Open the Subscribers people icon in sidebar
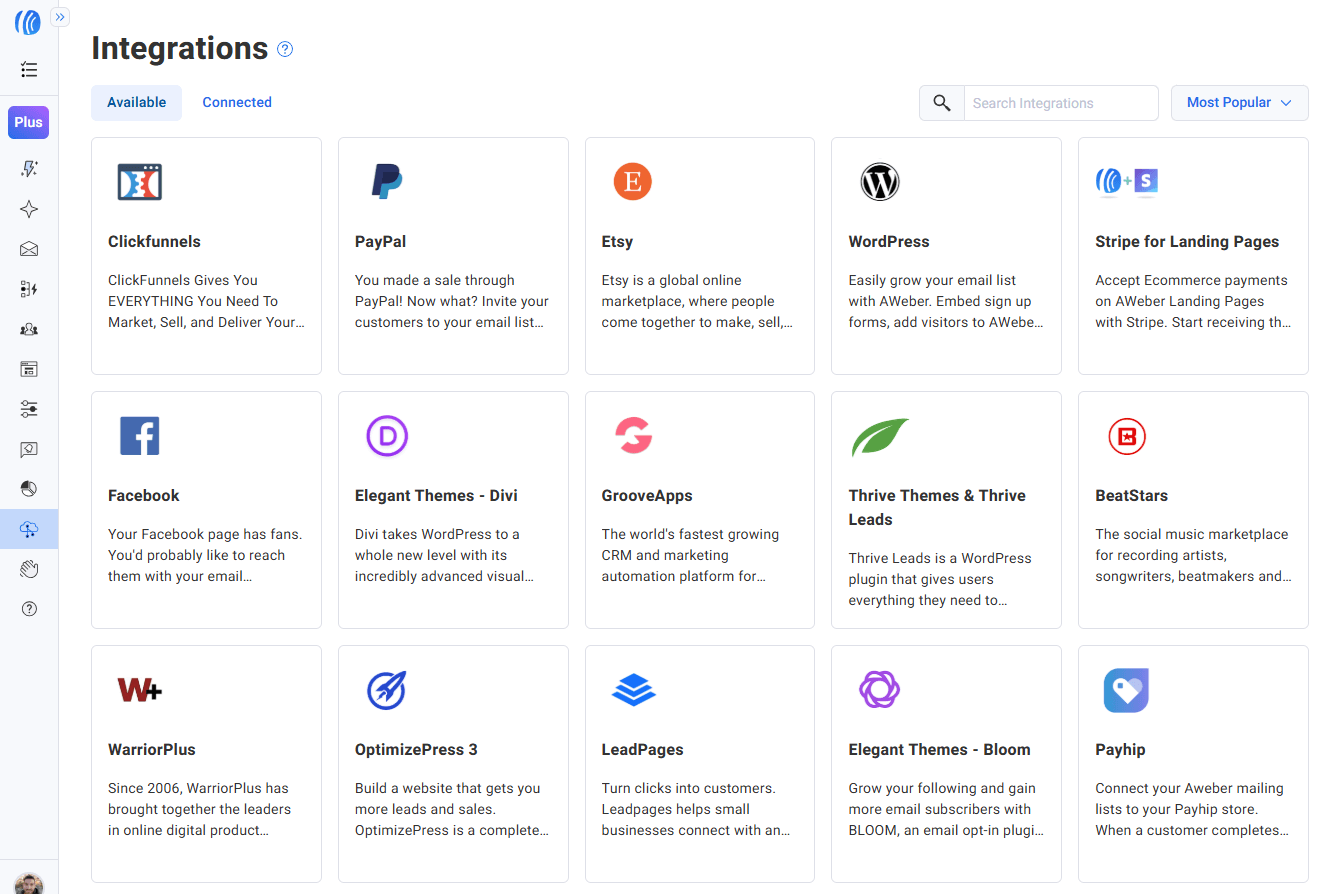Viewport: 1329px width, 894px height. (x=29, y=329)
